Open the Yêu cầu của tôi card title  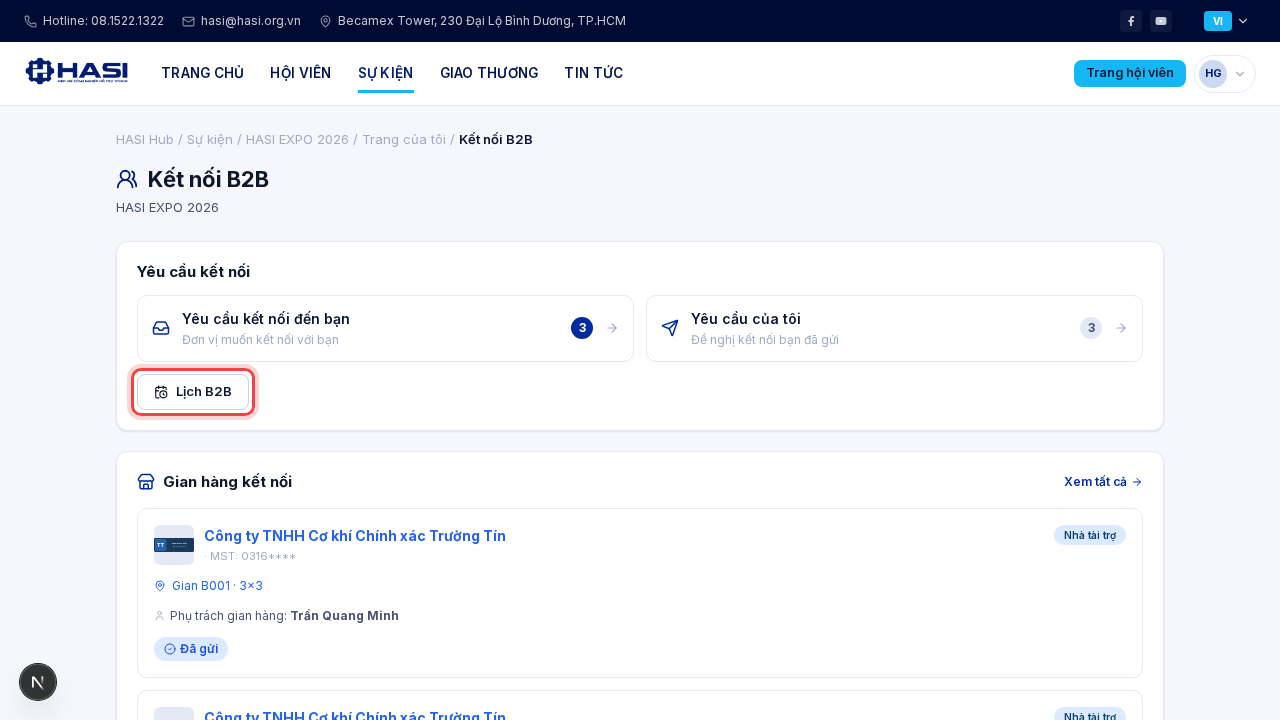(x=746, y=319)
